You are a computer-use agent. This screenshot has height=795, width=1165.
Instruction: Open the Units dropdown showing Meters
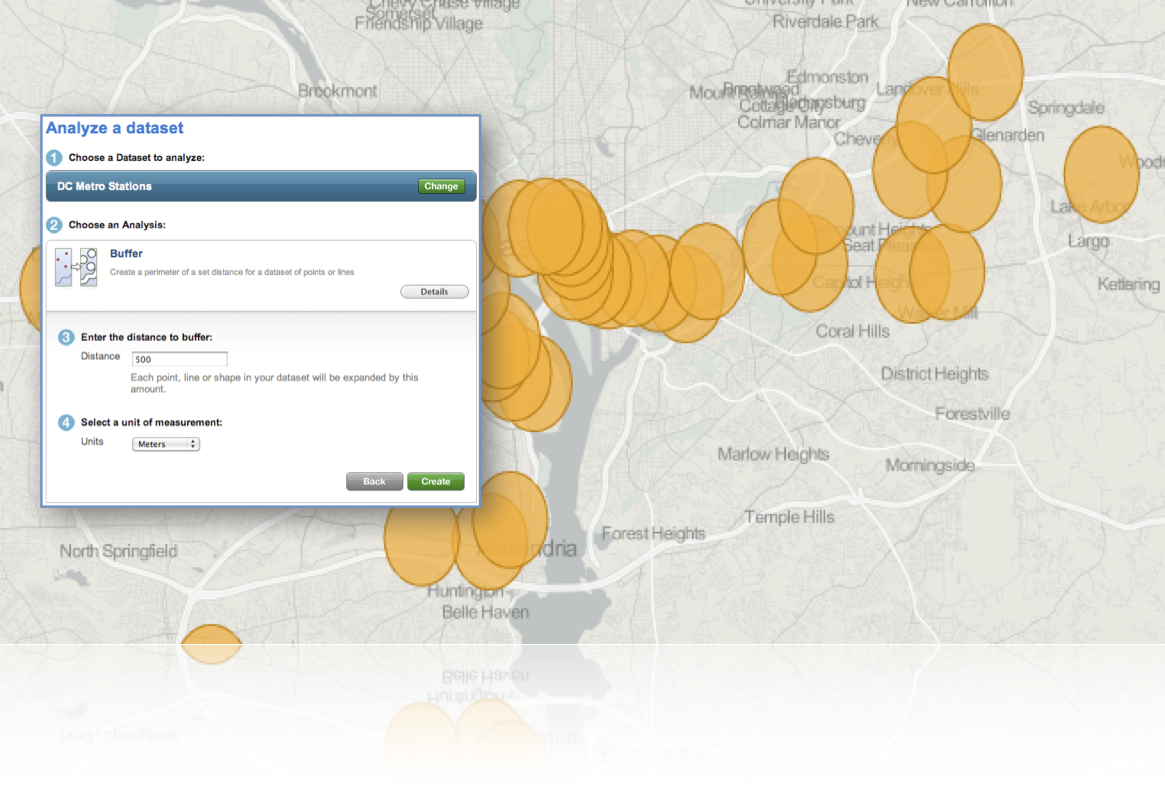[166, 444]
